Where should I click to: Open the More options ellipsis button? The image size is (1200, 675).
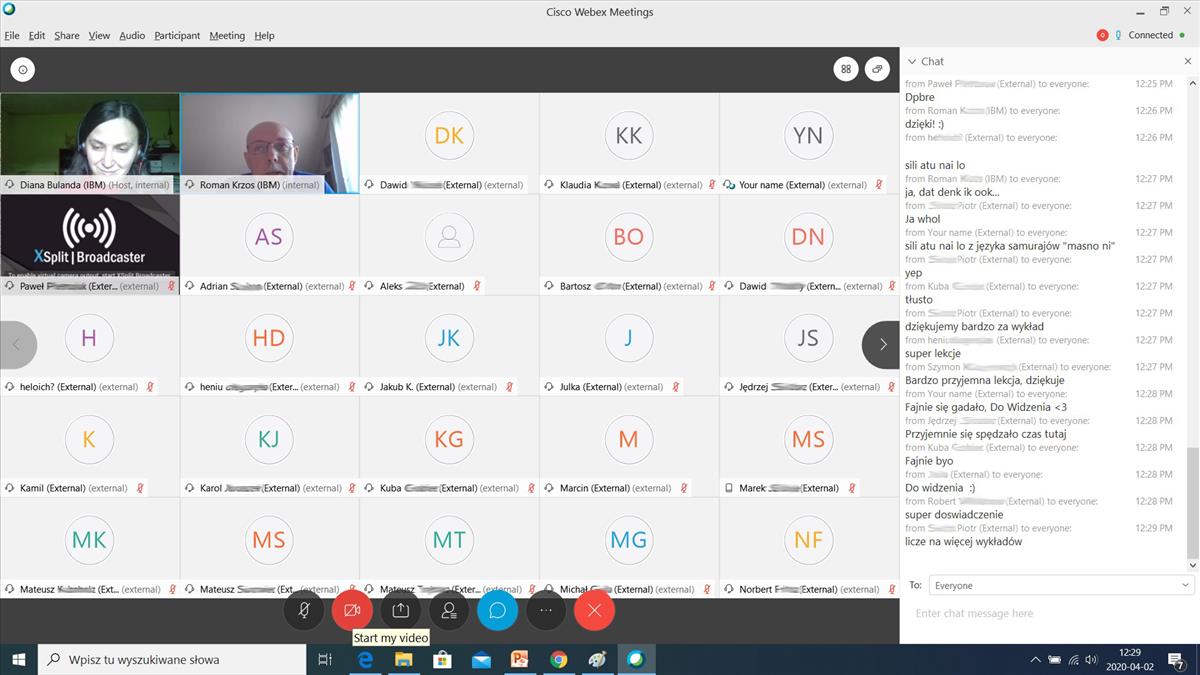[x=546, y=610]
